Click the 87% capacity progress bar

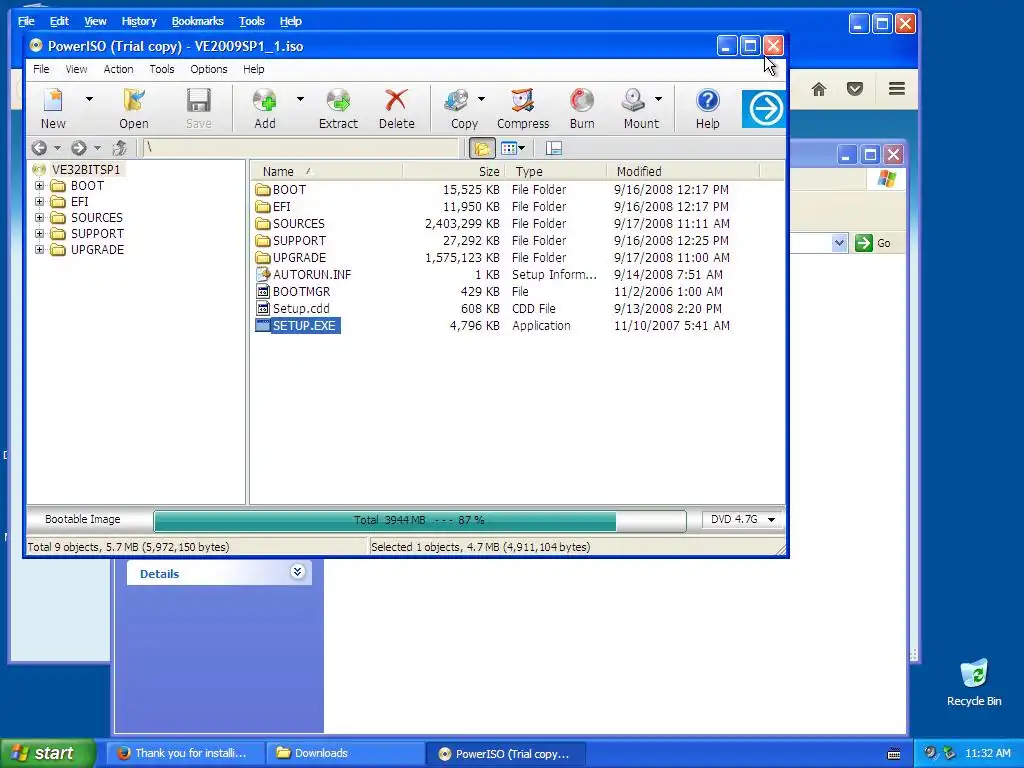click(x=419, y=520)
